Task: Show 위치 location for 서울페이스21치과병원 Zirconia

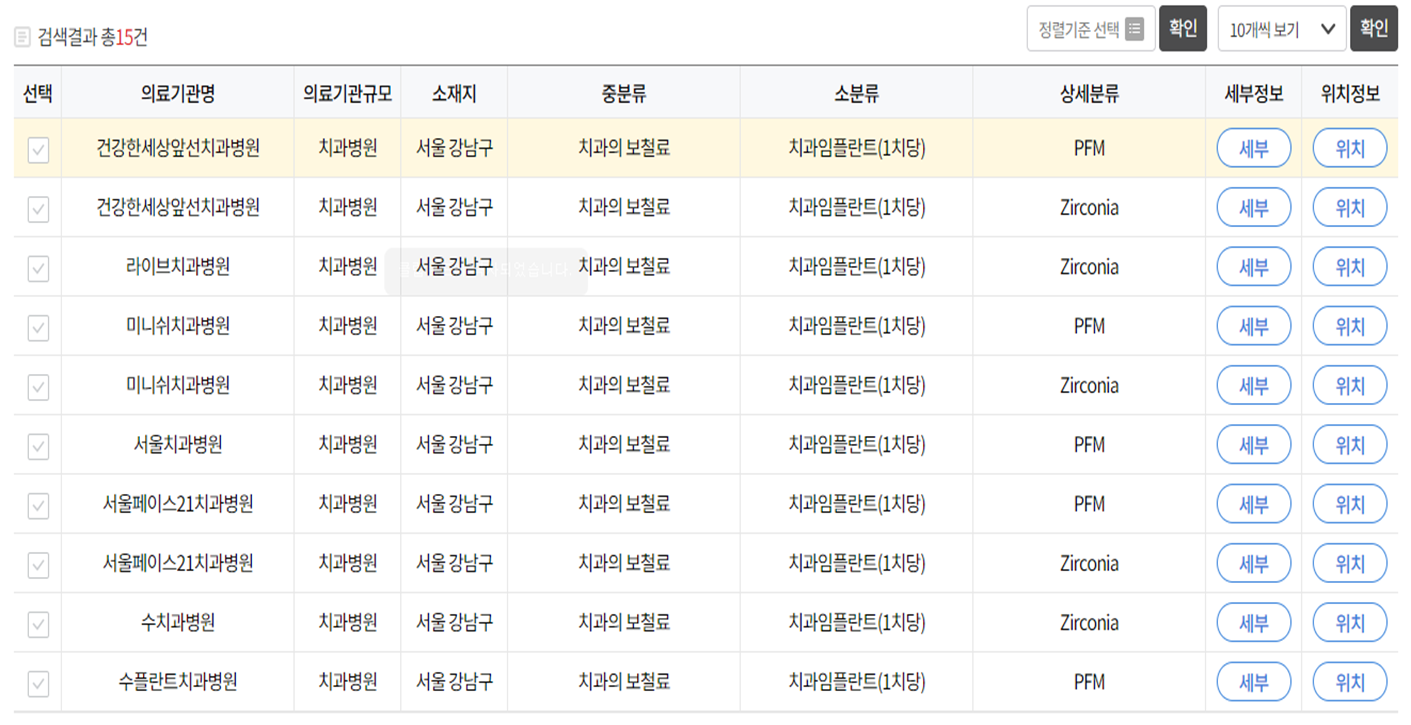Action: [x=1350, y=564]
